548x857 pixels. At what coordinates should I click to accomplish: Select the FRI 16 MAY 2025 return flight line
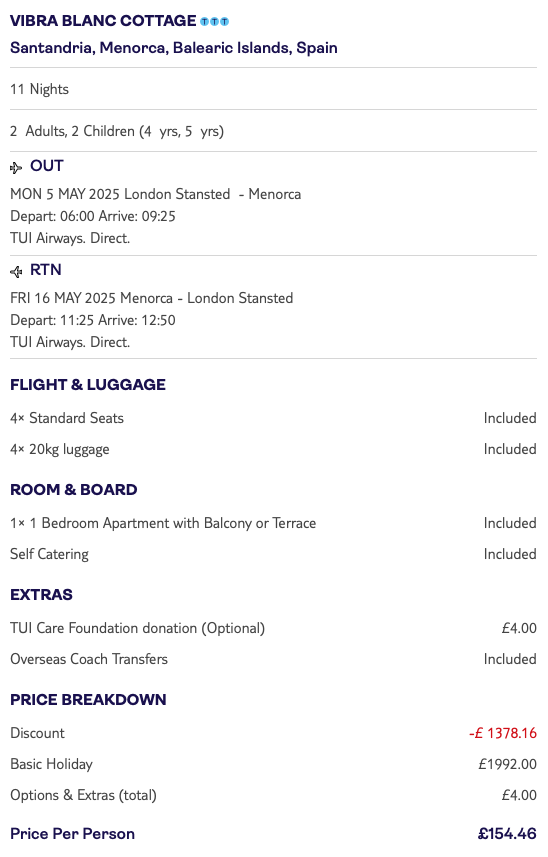(x=152, y=298)
